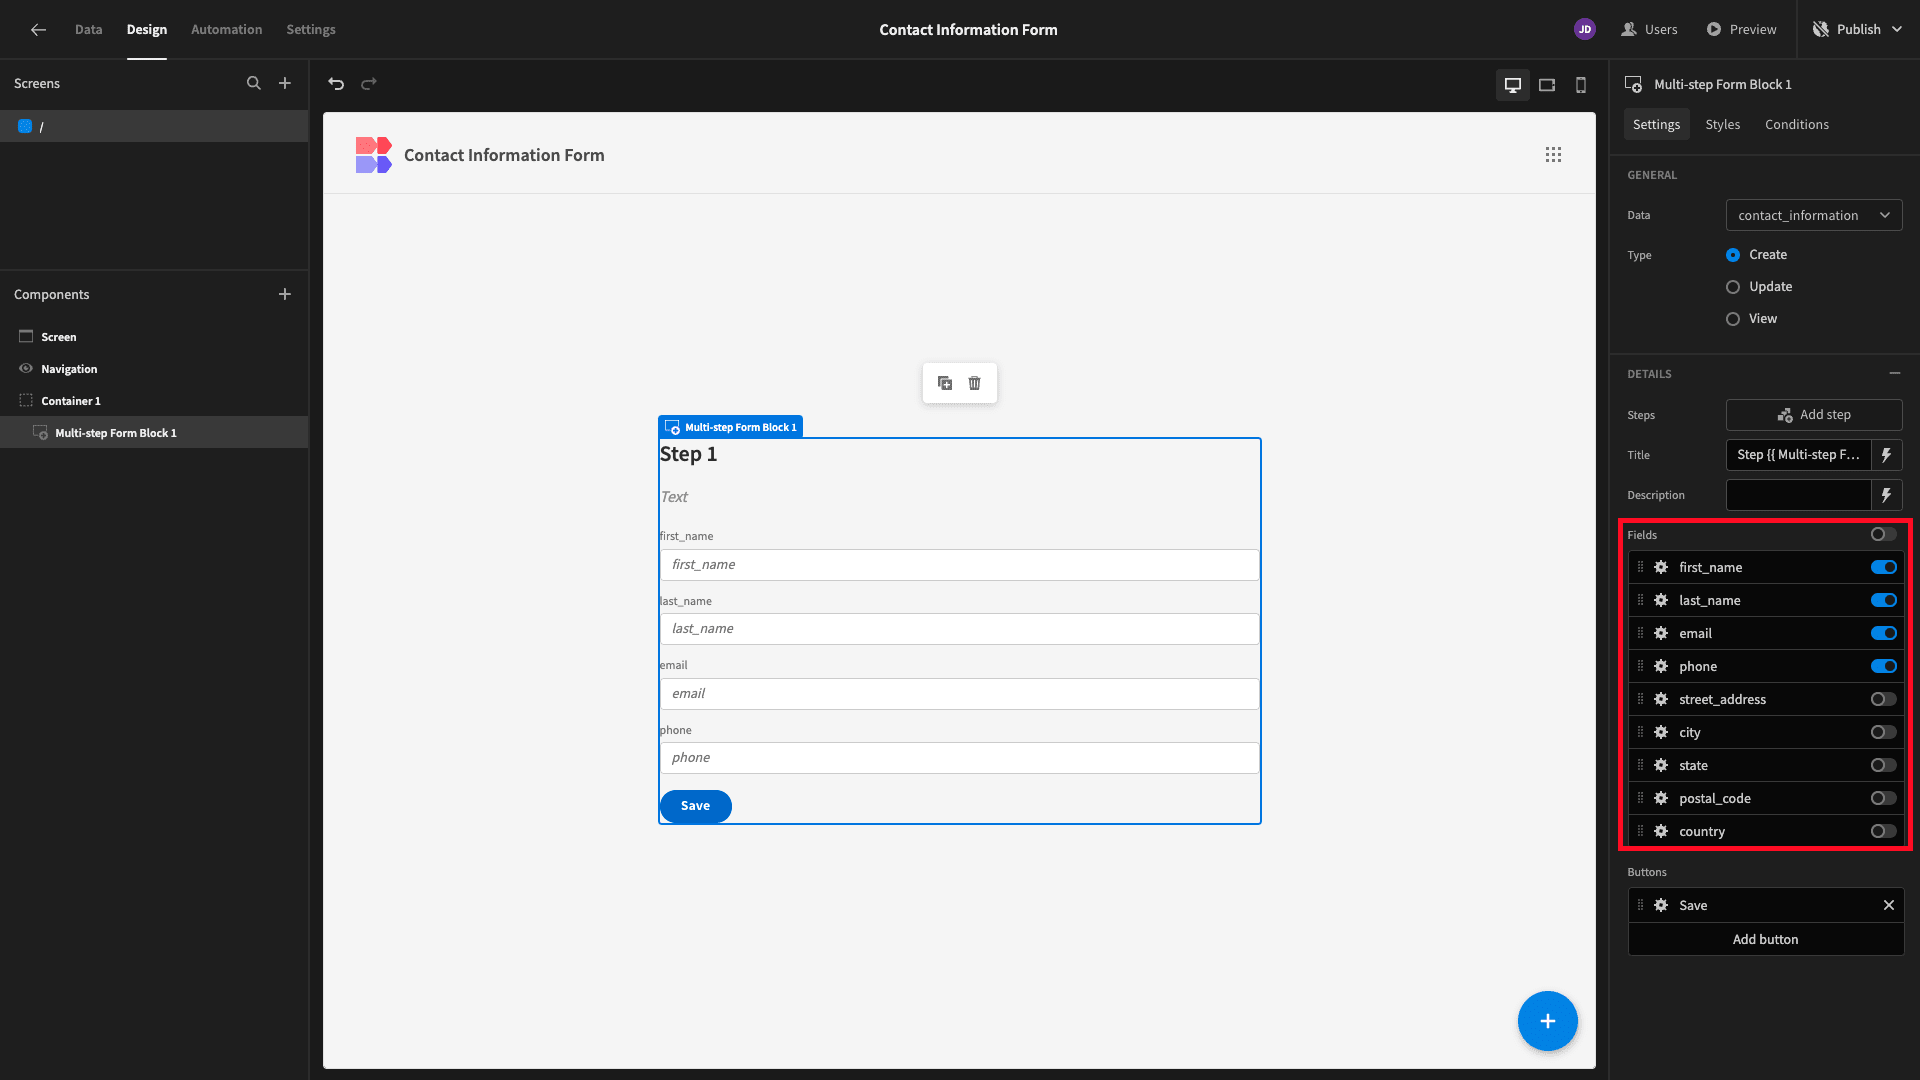
Task: Click the Add button option
Action: [x=1766, y=940]
